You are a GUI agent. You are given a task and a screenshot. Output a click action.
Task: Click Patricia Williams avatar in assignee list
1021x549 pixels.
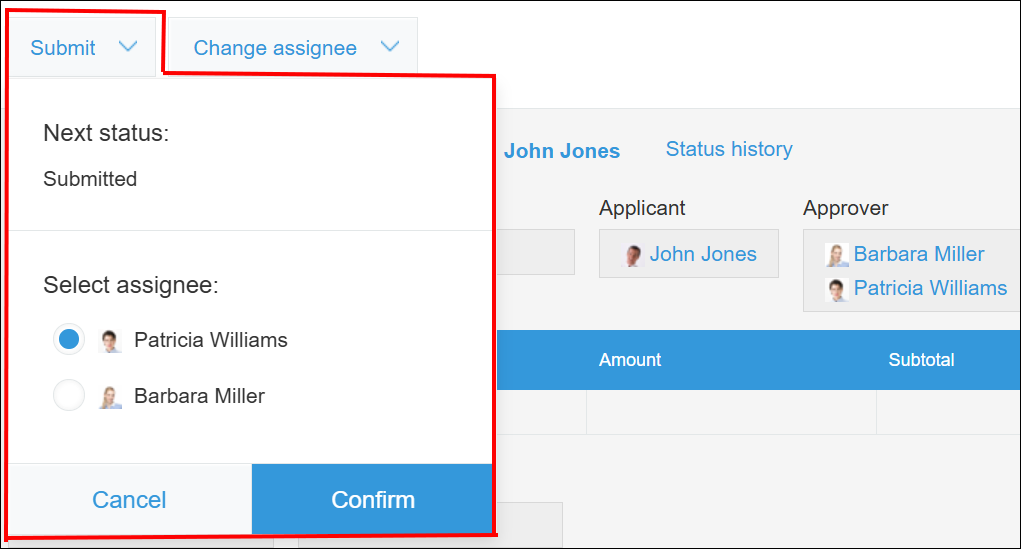tap(111, 341)
